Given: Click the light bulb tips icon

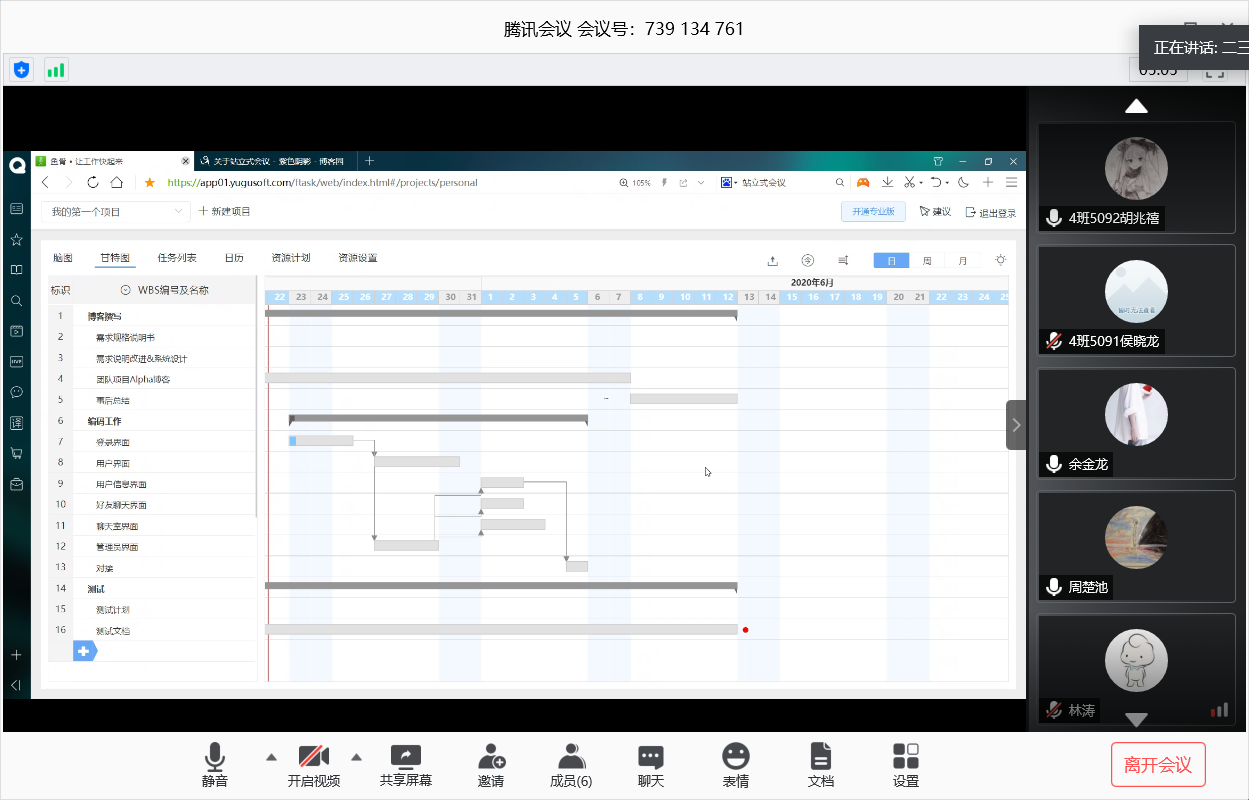Looking at the screenshot, I should (x=1000, y=259).
